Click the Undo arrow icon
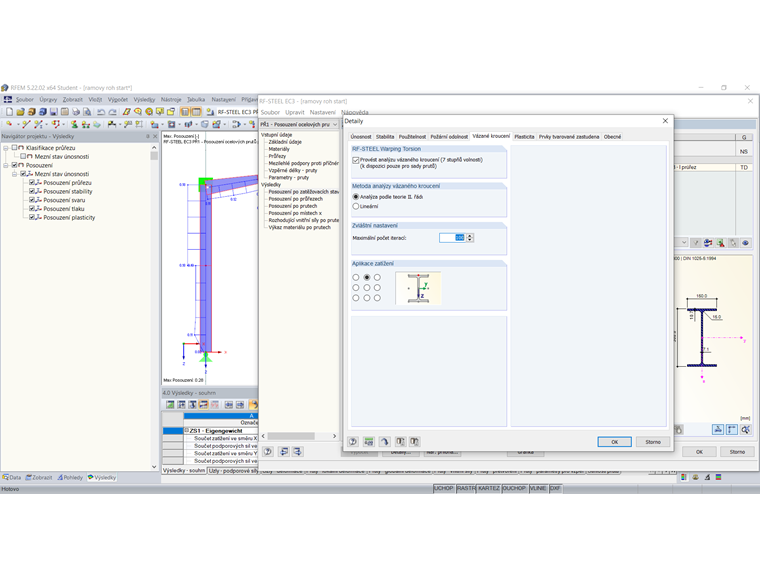Viewport: 760px width, 576px height. tap(101, 112)
